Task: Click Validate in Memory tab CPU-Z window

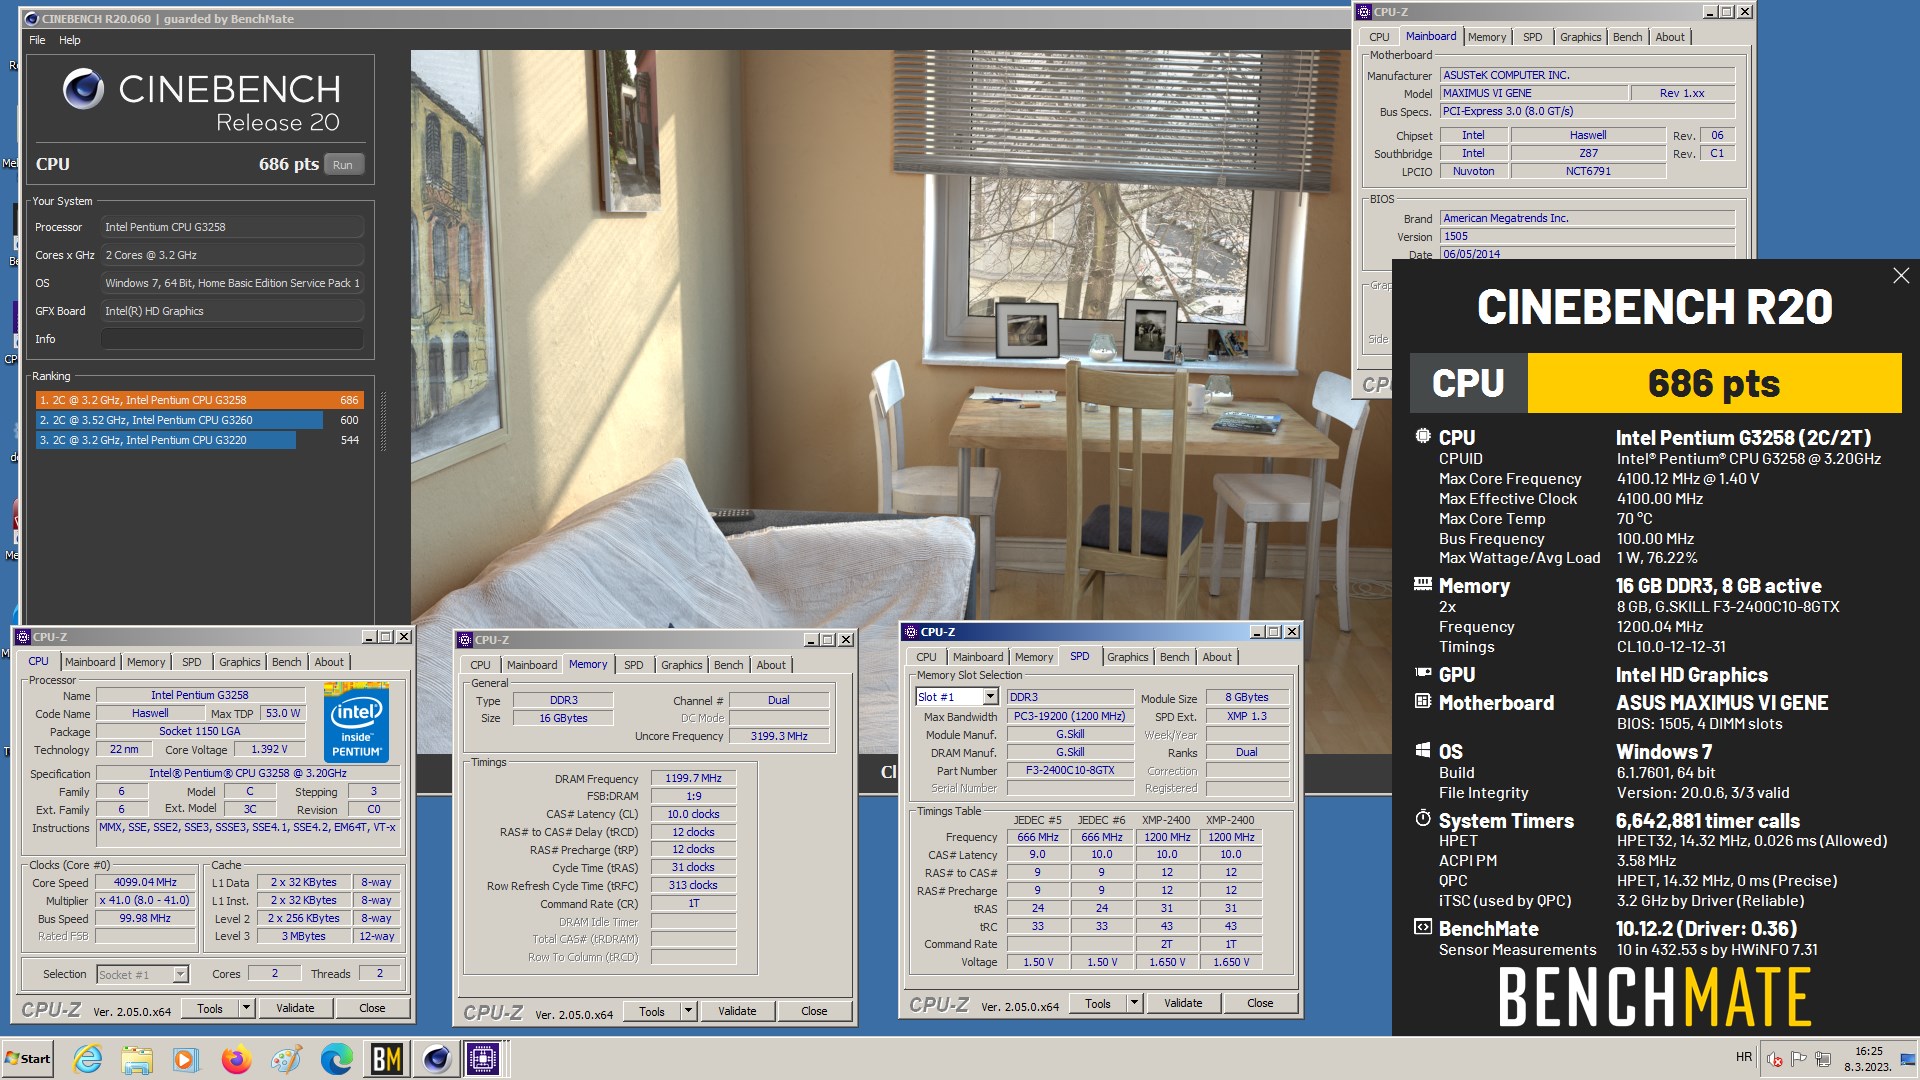Action: coord(737,1011)
